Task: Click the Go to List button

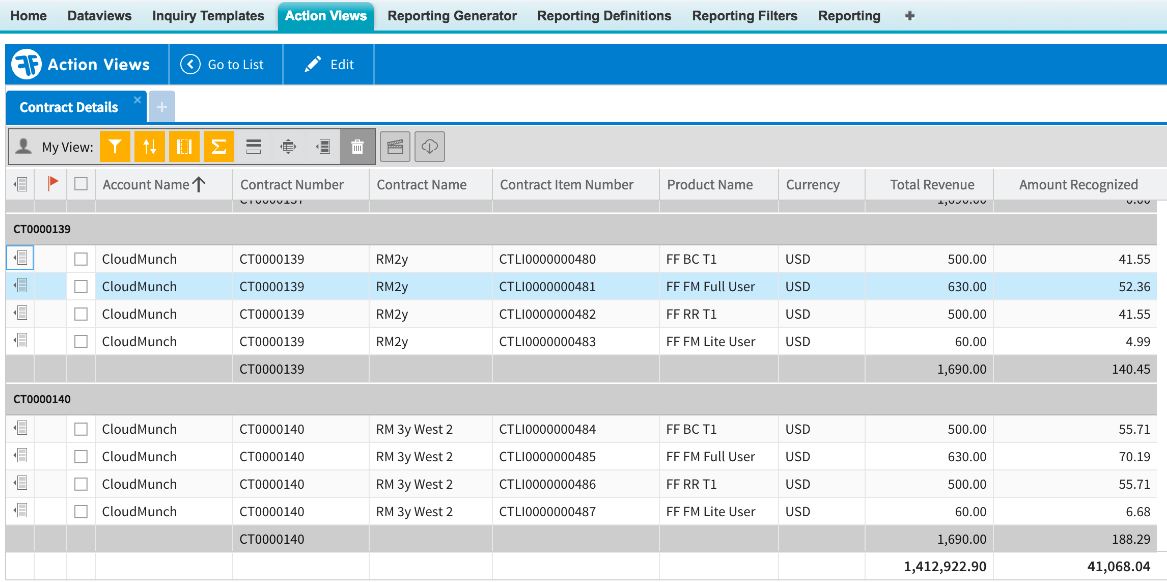Action: click(x=223, y=65)
